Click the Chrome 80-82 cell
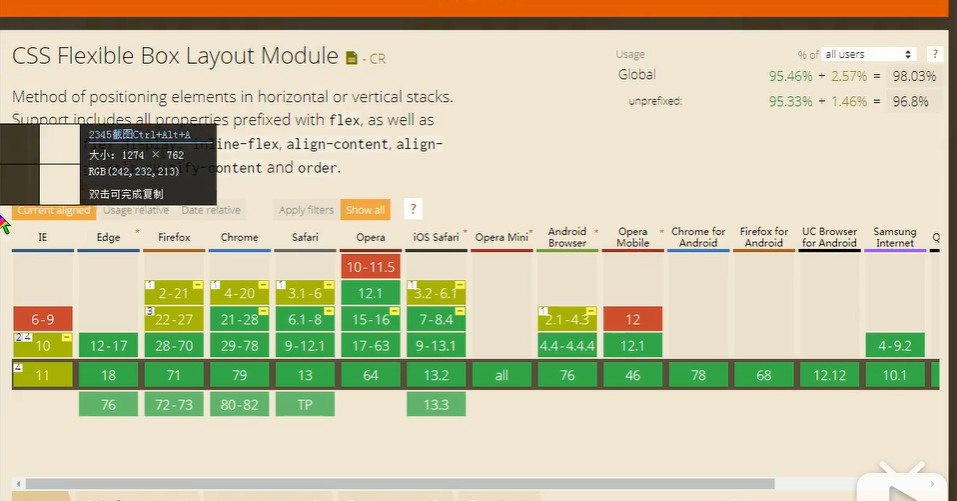The height and width of the screenshot is (501, 957). coord(239,405)
